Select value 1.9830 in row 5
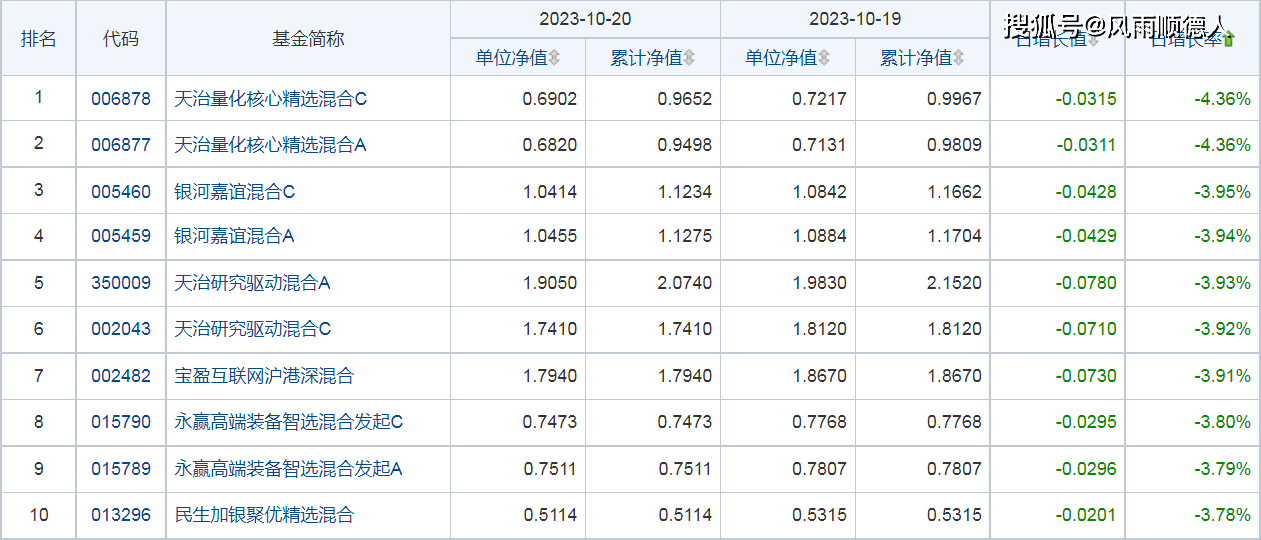1261x540 pixels. tap(819, 283)
